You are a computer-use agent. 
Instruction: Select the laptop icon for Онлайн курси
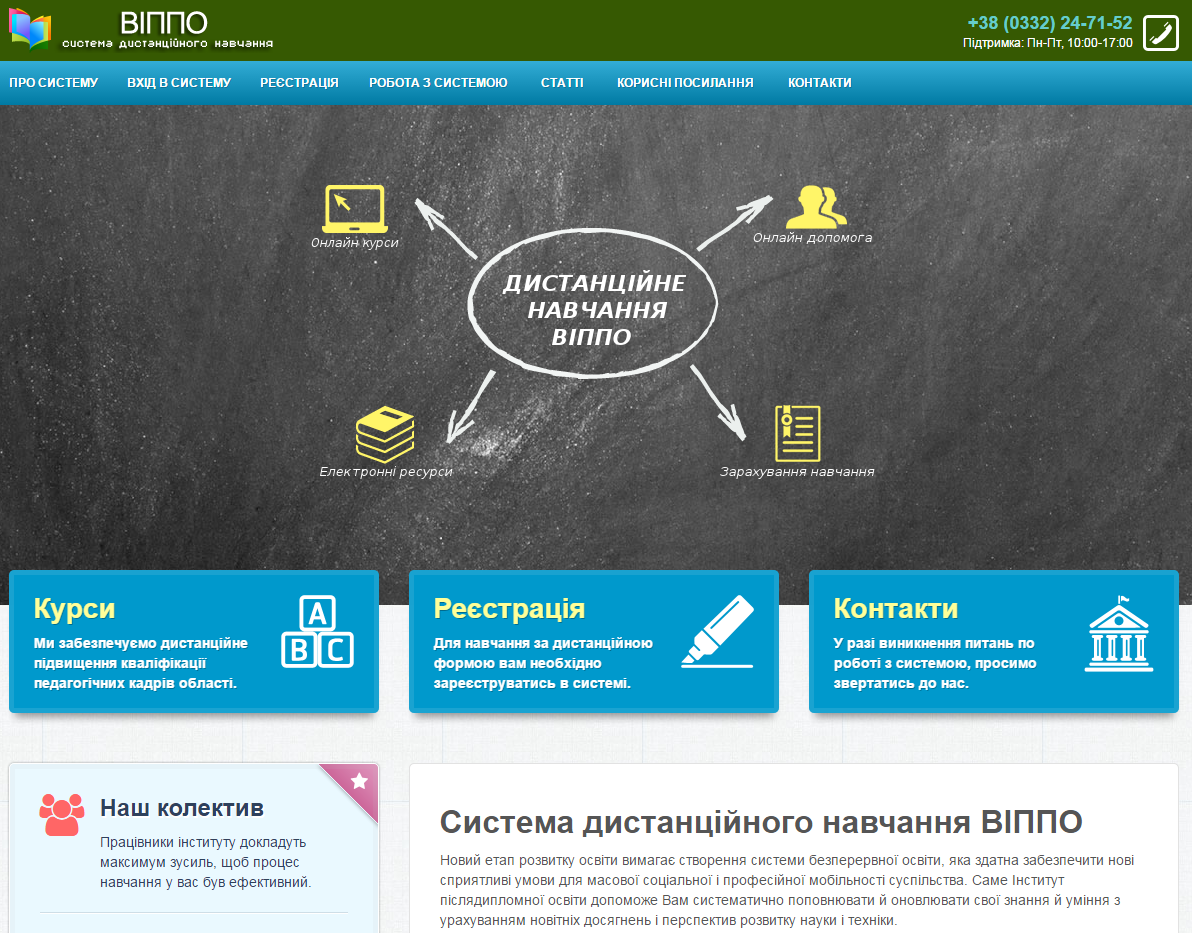(x=355, y=207)
